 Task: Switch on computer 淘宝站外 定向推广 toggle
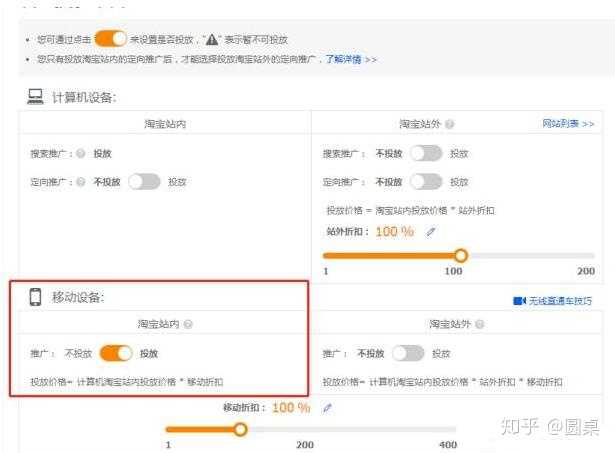(x=427, y=182)
